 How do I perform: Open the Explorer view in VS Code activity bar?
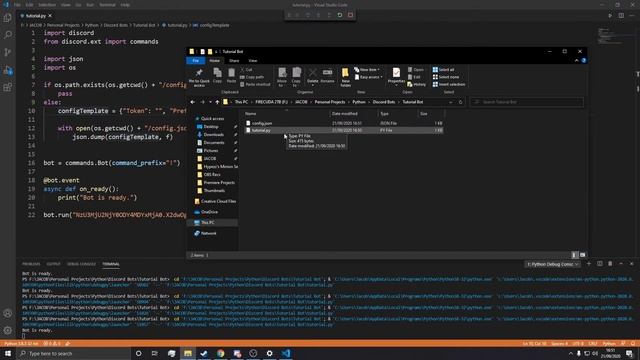click(7, 18)
